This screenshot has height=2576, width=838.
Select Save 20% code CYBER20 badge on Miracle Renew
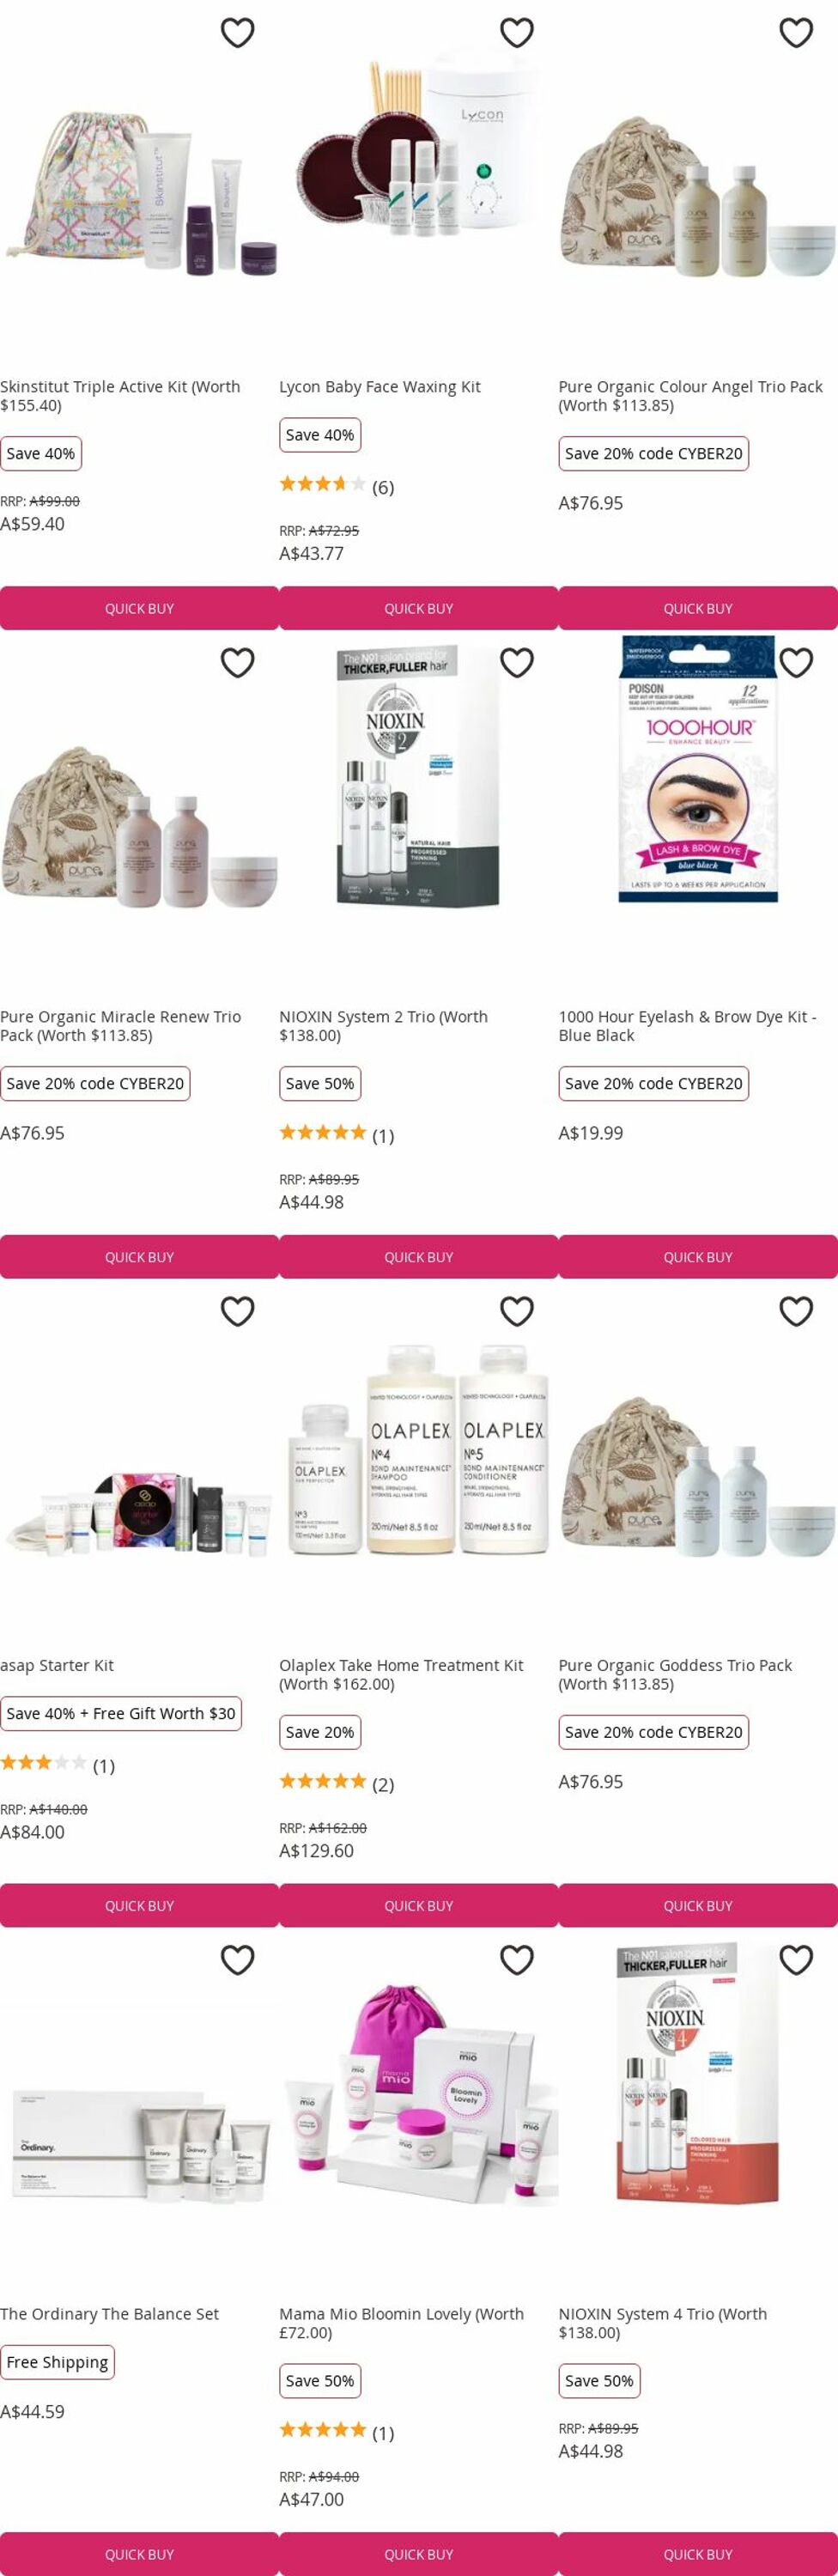tap(95, 1083)
